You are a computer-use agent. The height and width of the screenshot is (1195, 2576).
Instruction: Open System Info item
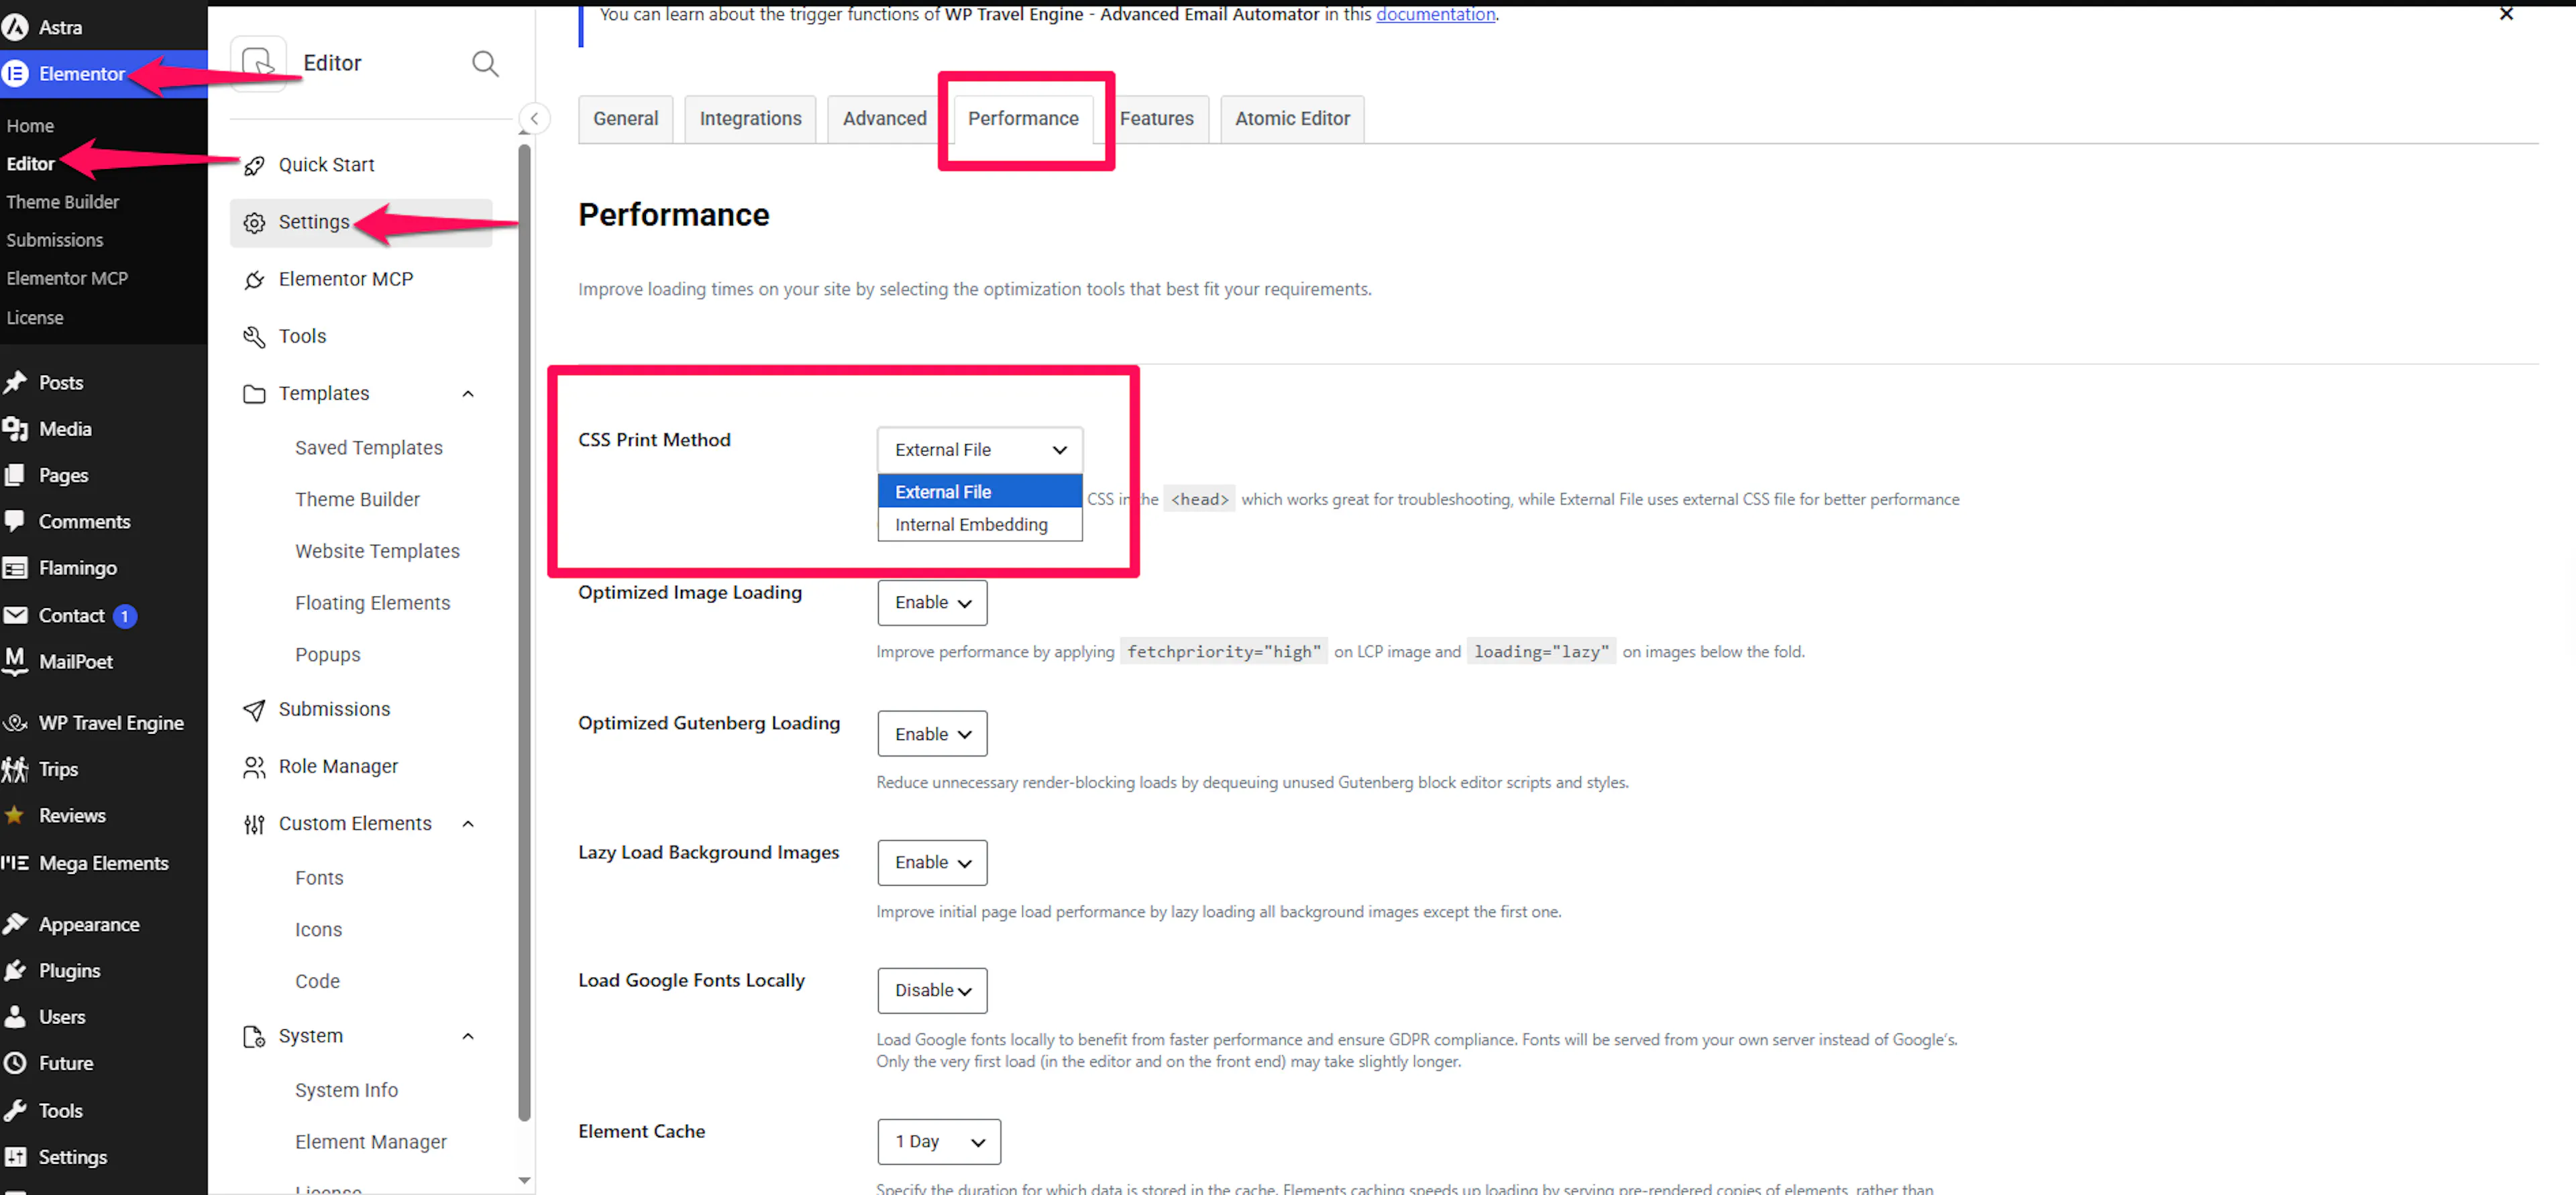coord(346,1090)
